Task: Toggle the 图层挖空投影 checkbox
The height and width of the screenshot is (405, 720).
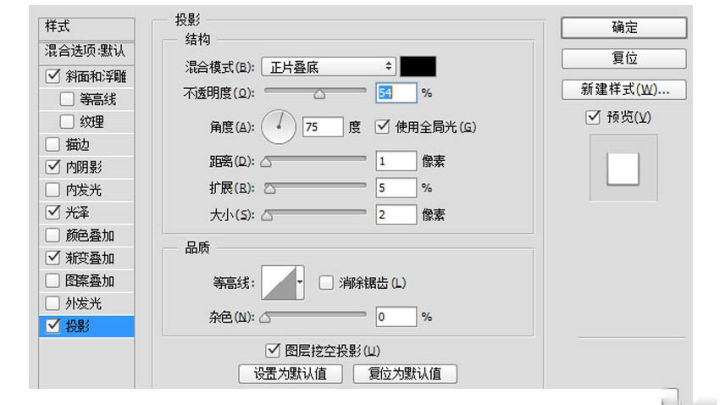Action: (272, 350)
